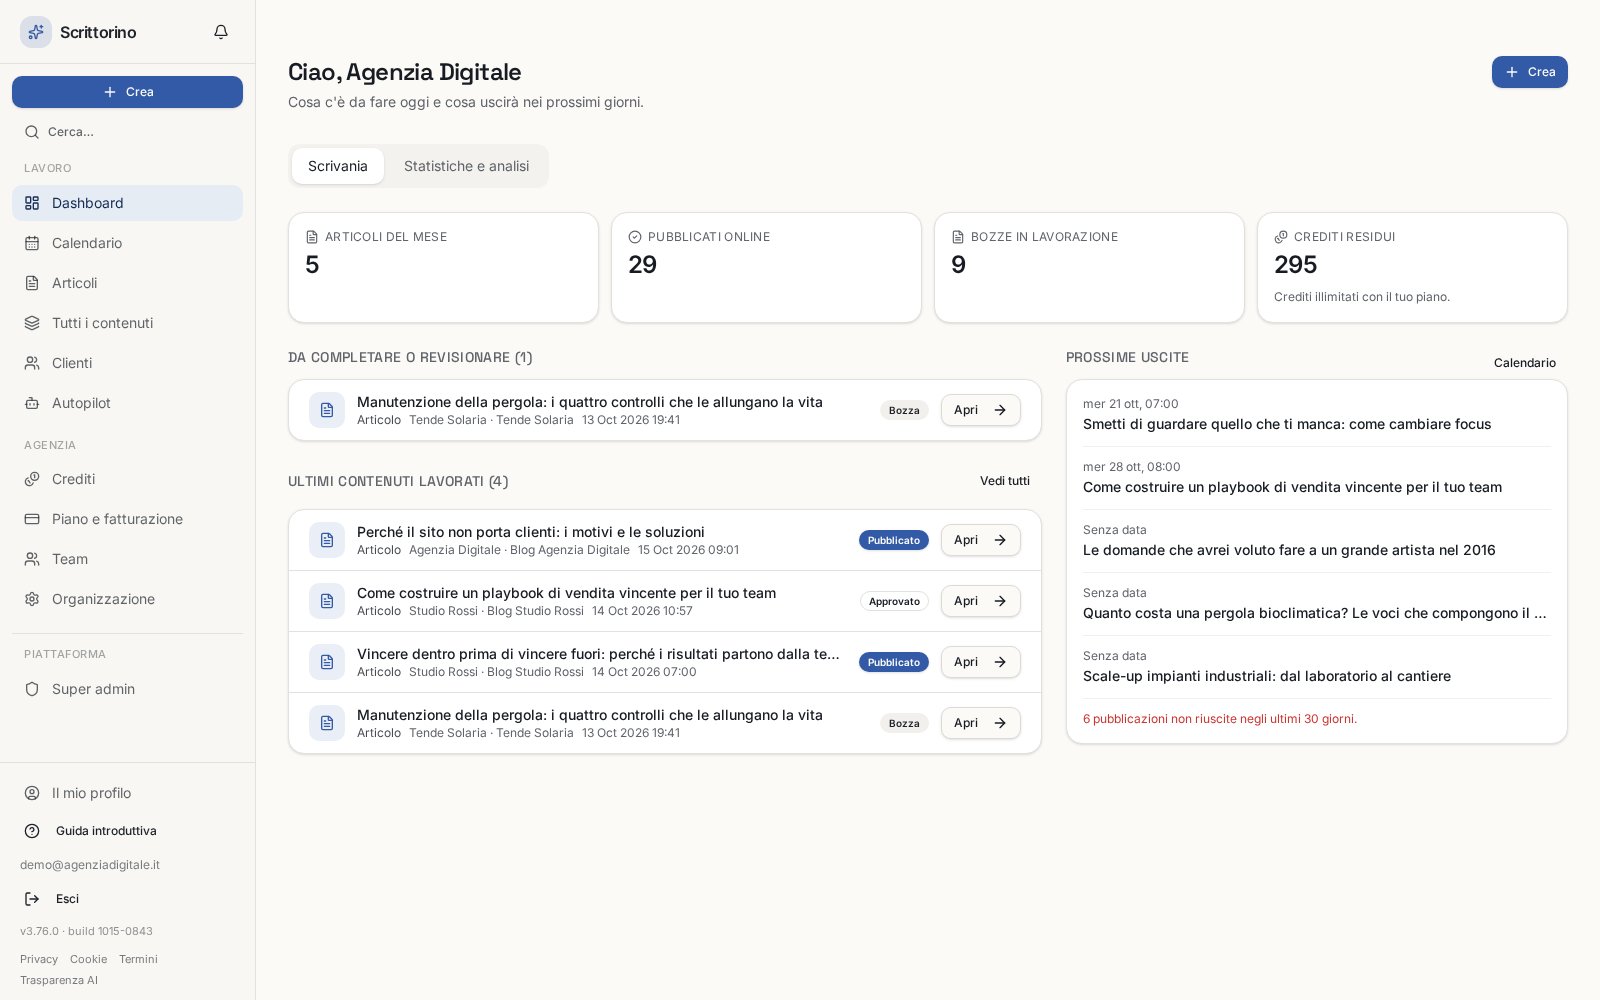Open Dashboard from the sidebar
This screenshot has width=1600, height=1000.
click(127, 203)
